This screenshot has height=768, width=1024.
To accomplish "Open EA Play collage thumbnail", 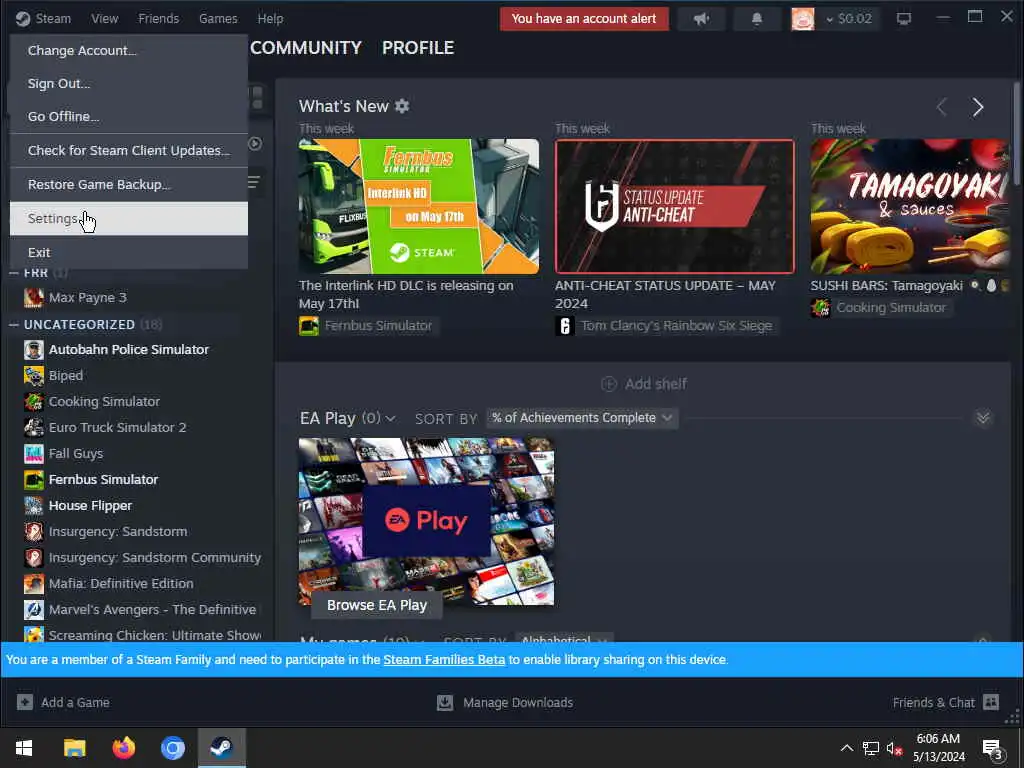I will 426,522.
